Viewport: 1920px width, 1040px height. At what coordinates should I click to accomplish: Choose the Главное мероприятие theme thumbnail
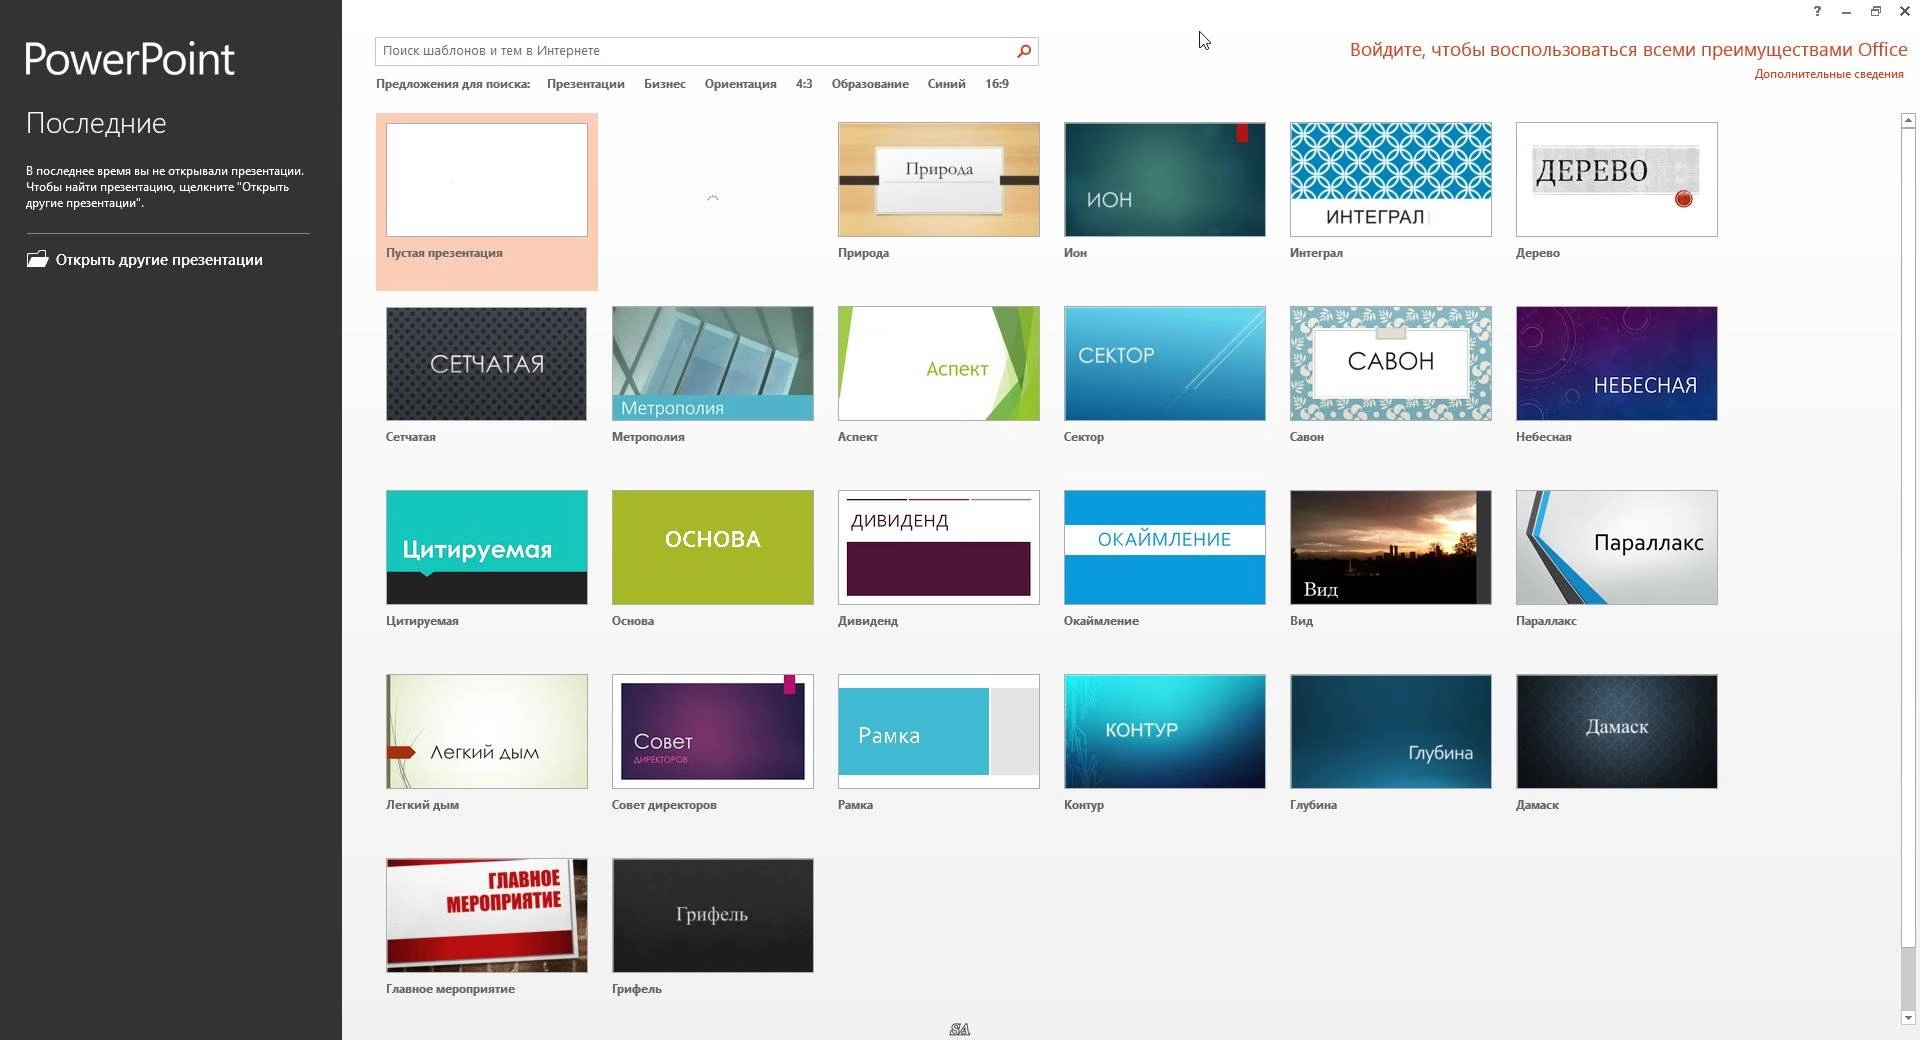487,916
